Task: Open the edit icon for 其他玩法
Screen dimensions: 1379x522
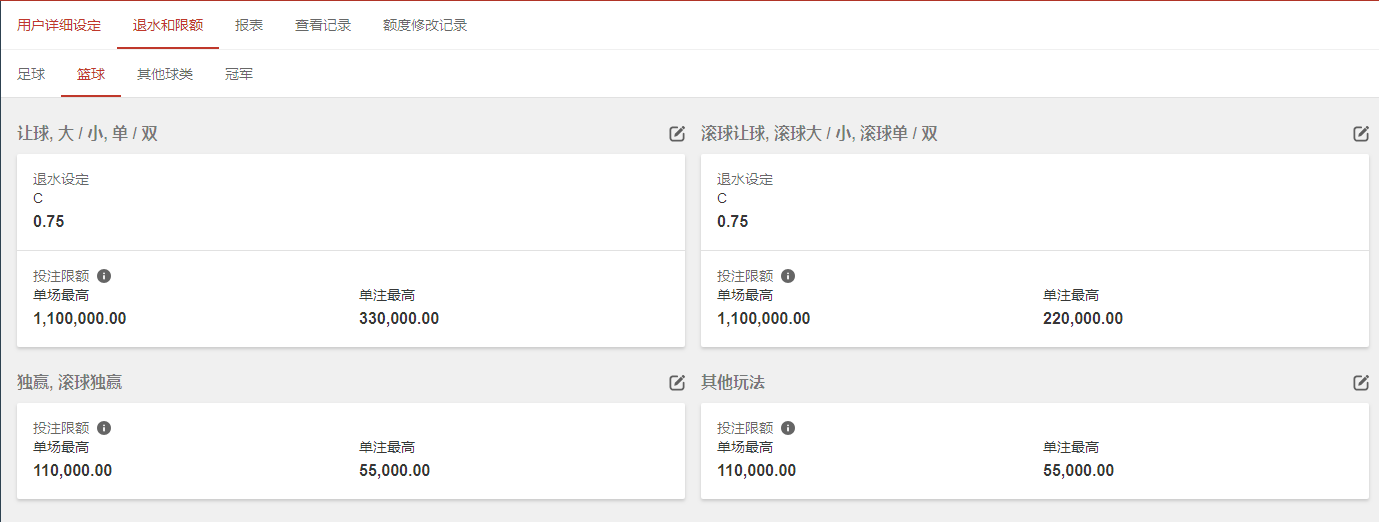Action: [1361, 382]
